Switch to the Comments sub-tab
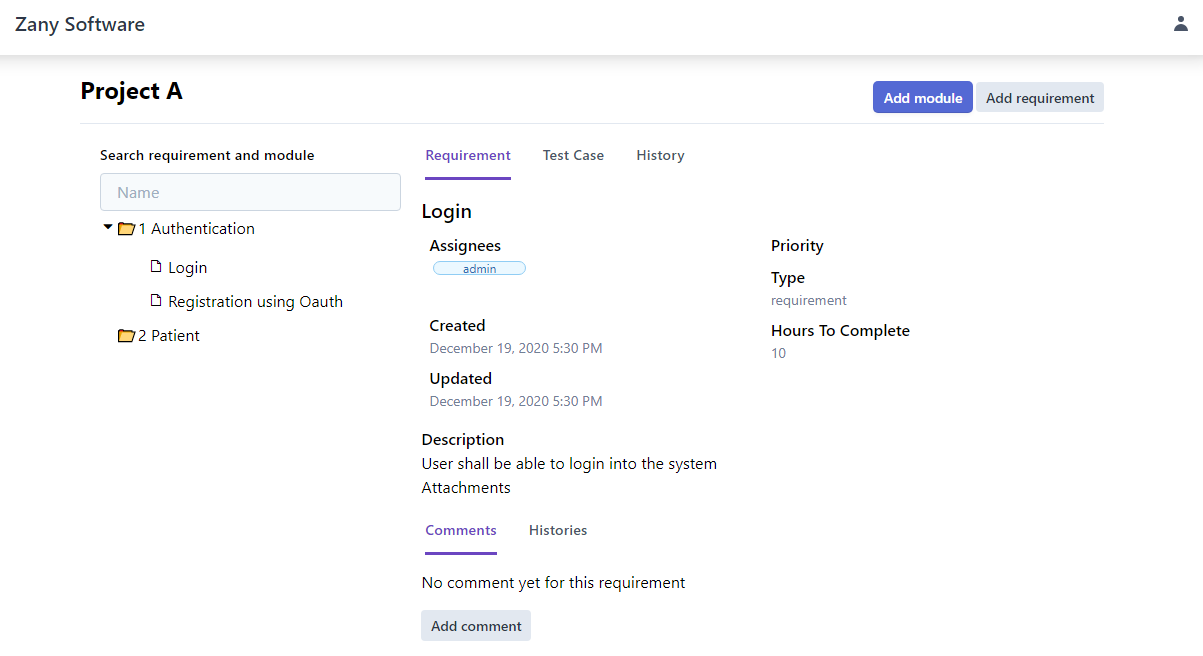1203x656 pixels. point(461,531)
